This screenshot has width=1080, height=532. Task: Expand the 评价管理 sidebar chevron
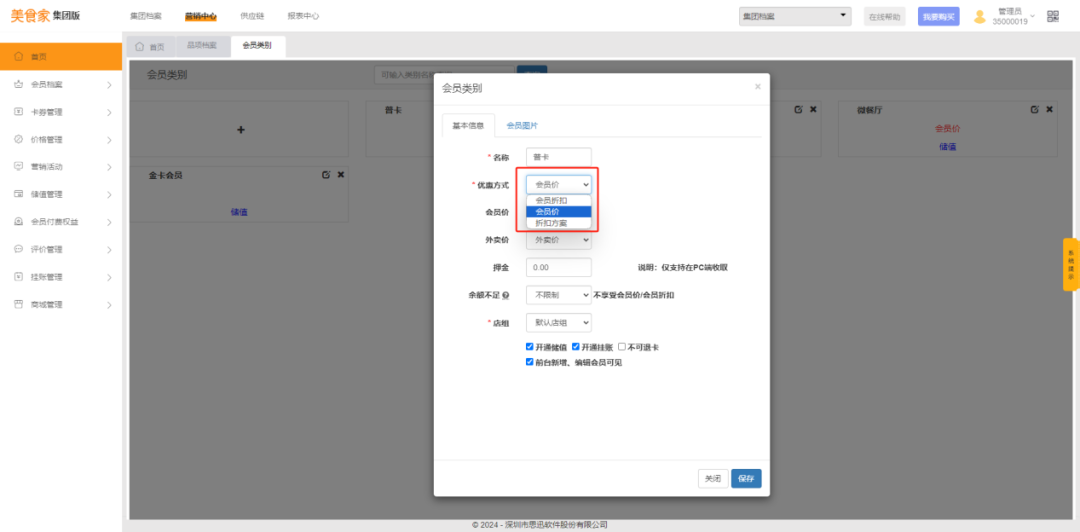(110, 250)
